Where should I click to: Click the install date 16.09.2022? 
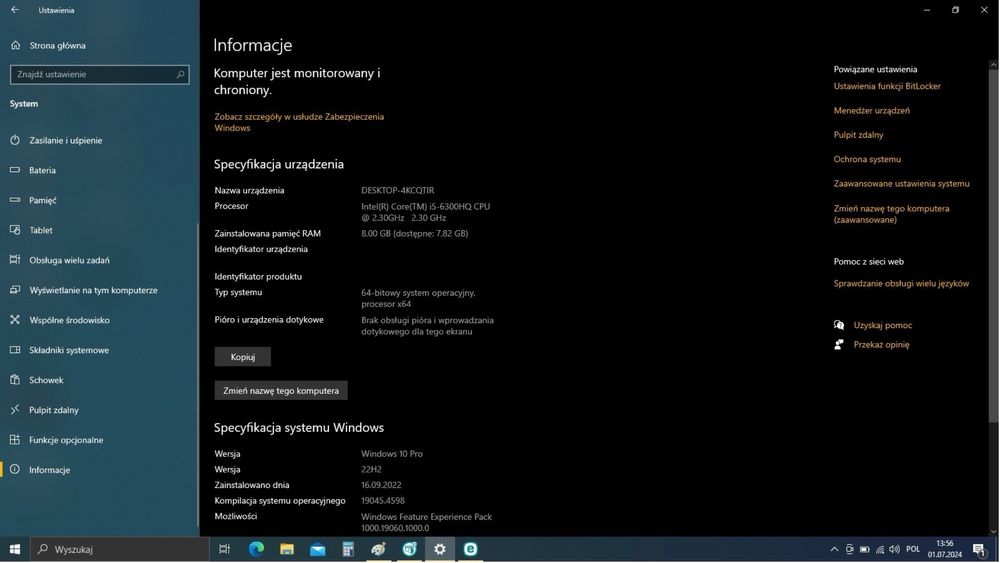(381, 485)
